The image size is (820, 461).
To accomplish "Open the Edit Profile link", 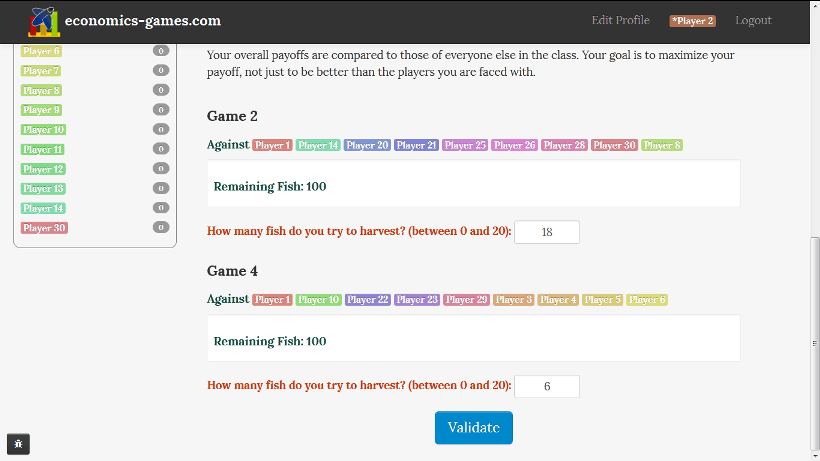I will click(621, 20).
